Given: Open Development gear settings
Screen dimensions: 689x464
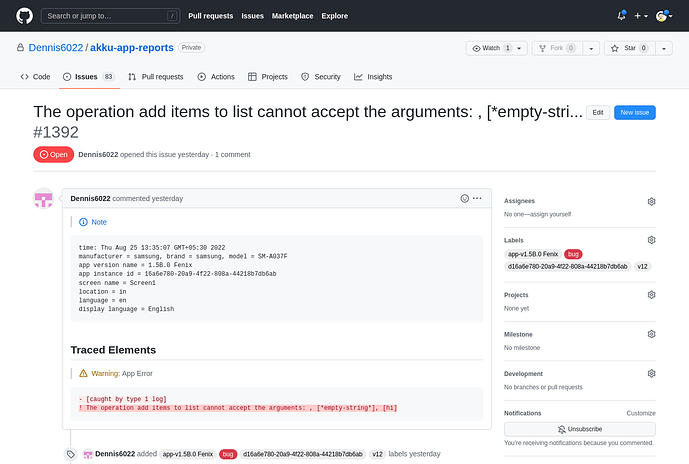Looking at the screenshot, I should click(651, 374).
